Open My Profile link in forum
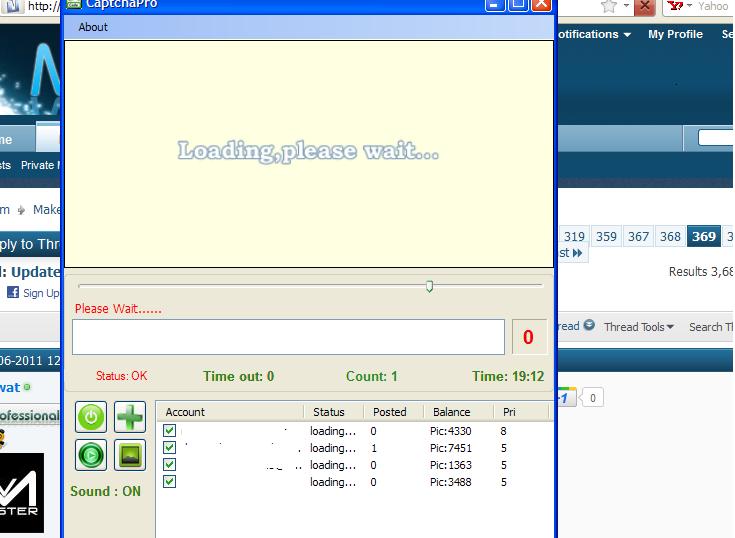Viewport: 735px width, 538px height. 675,34
